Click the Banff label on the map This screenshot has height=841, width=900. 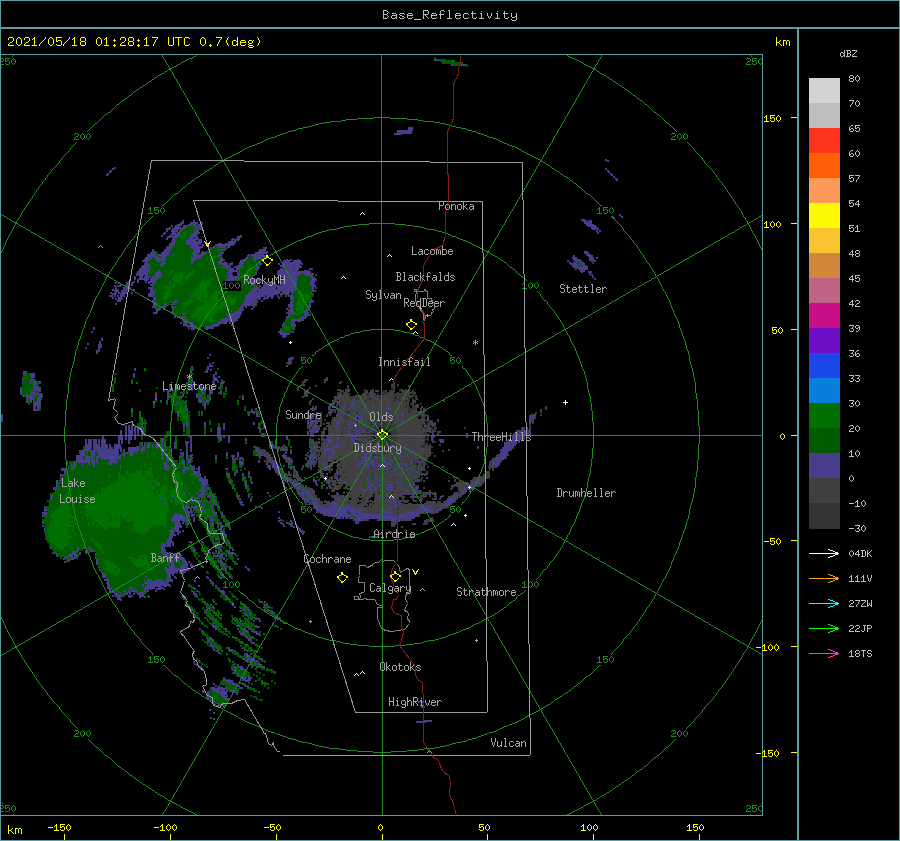[x=165, y=558]
